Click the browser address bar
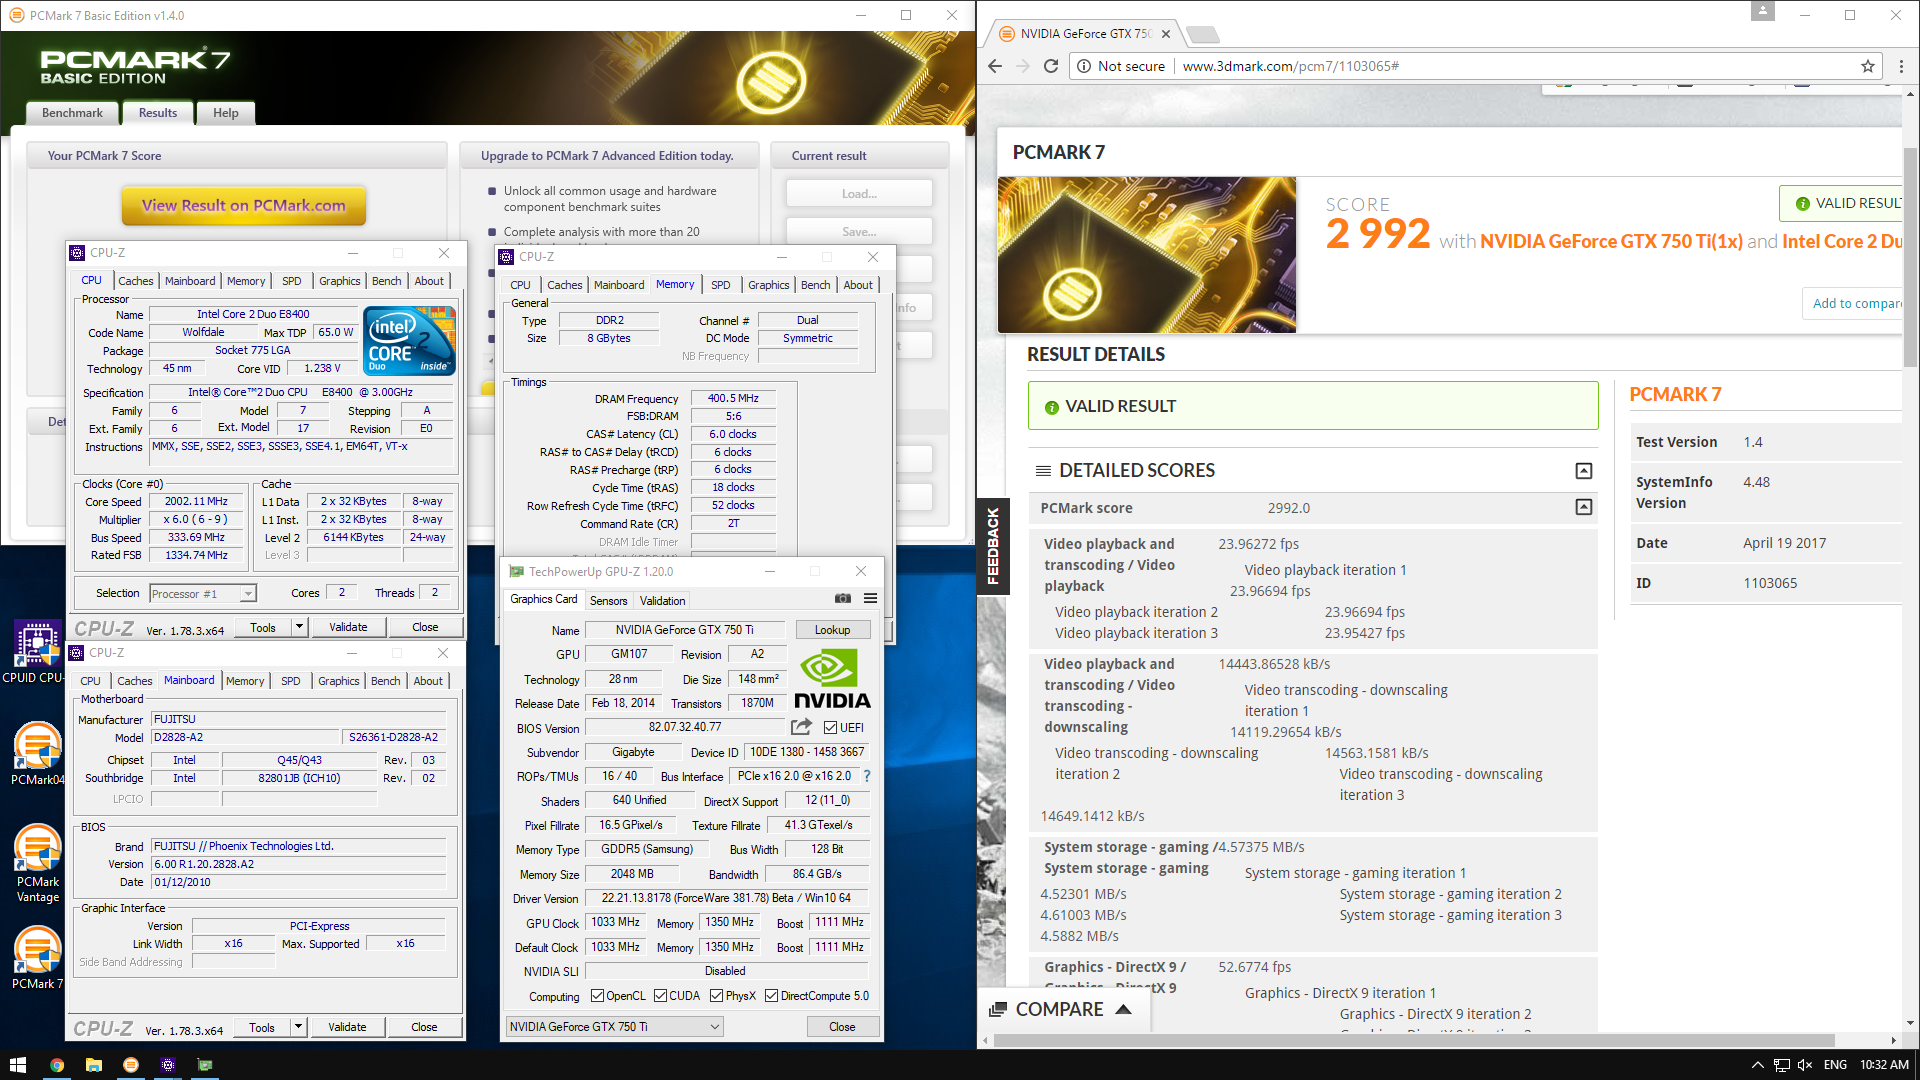 coord(1474,66)
